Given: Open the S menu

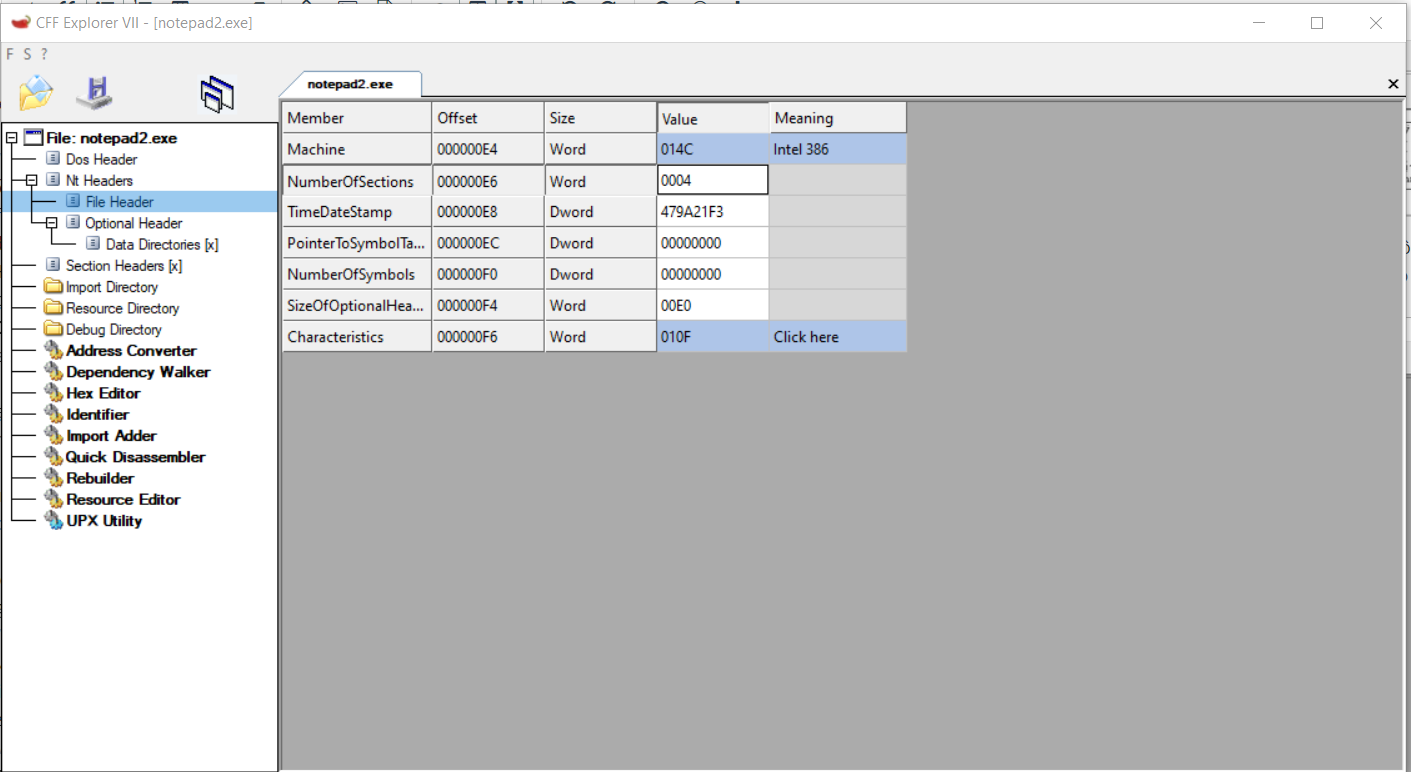Looking at the screenshot, I should [27, 54].
